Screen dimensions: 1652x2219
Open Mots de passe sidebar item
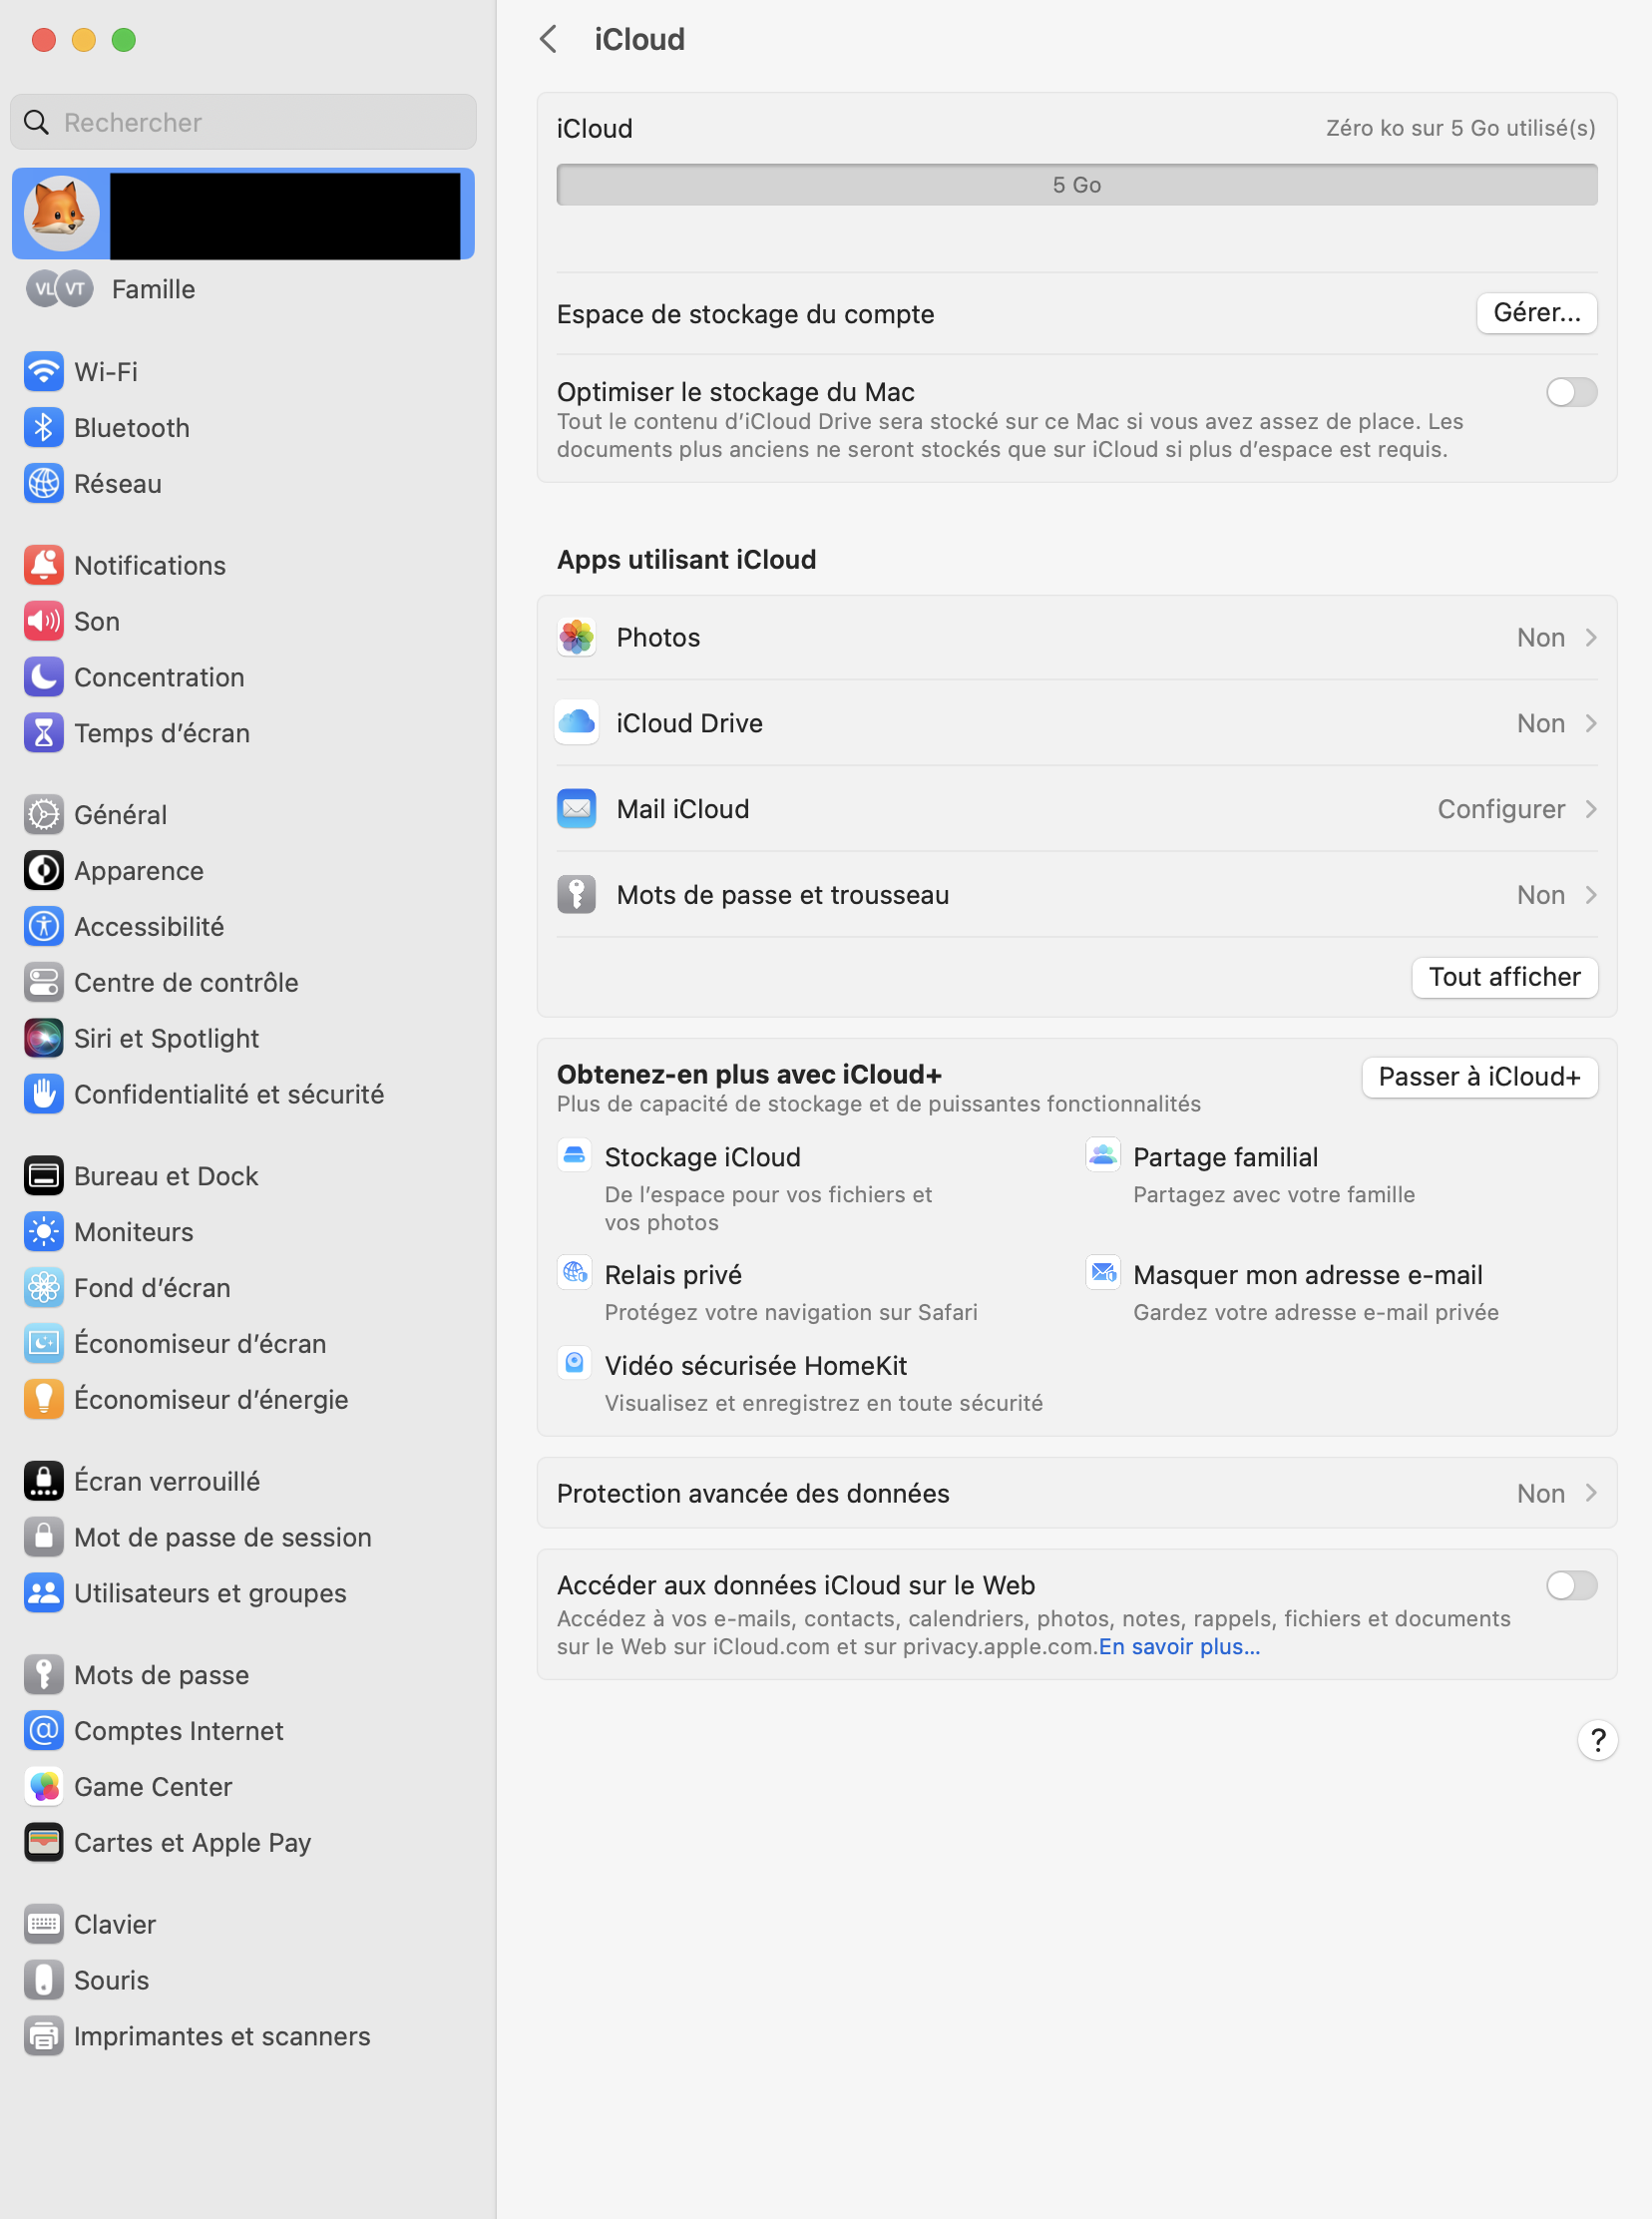tap(243, 1676)
